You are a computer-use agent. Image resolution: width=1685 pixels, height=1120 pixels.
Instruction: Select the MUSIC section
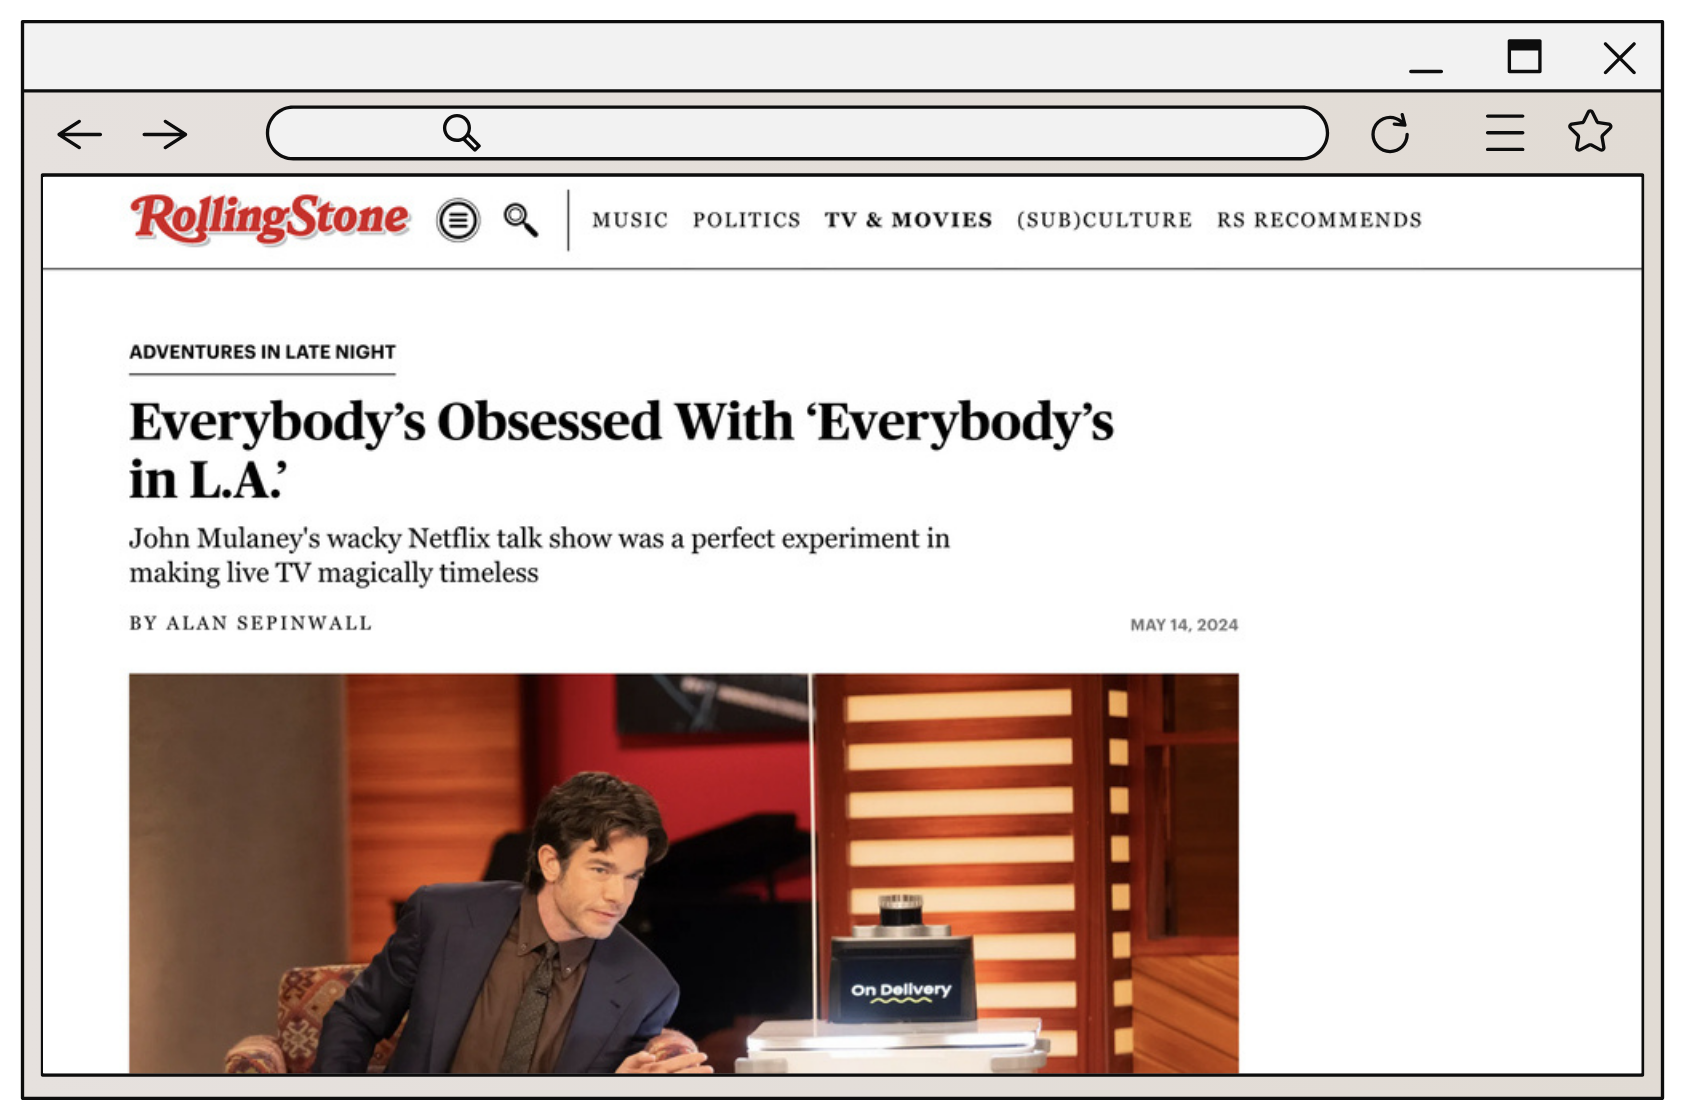(630, 220)
